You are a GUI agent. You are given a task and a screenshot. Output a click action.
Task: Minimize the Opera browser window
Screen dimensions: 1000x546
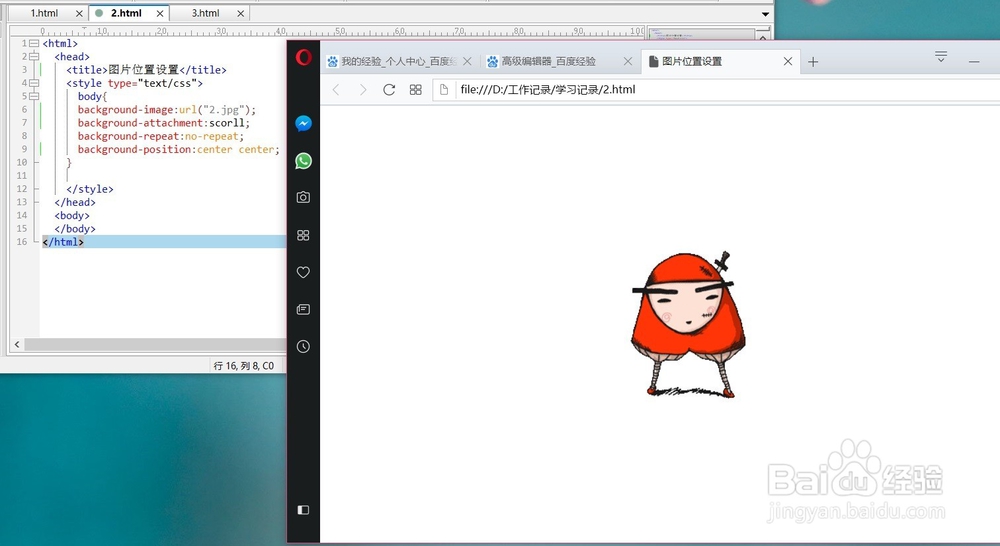pyautogui.click(x=974, y=62)
